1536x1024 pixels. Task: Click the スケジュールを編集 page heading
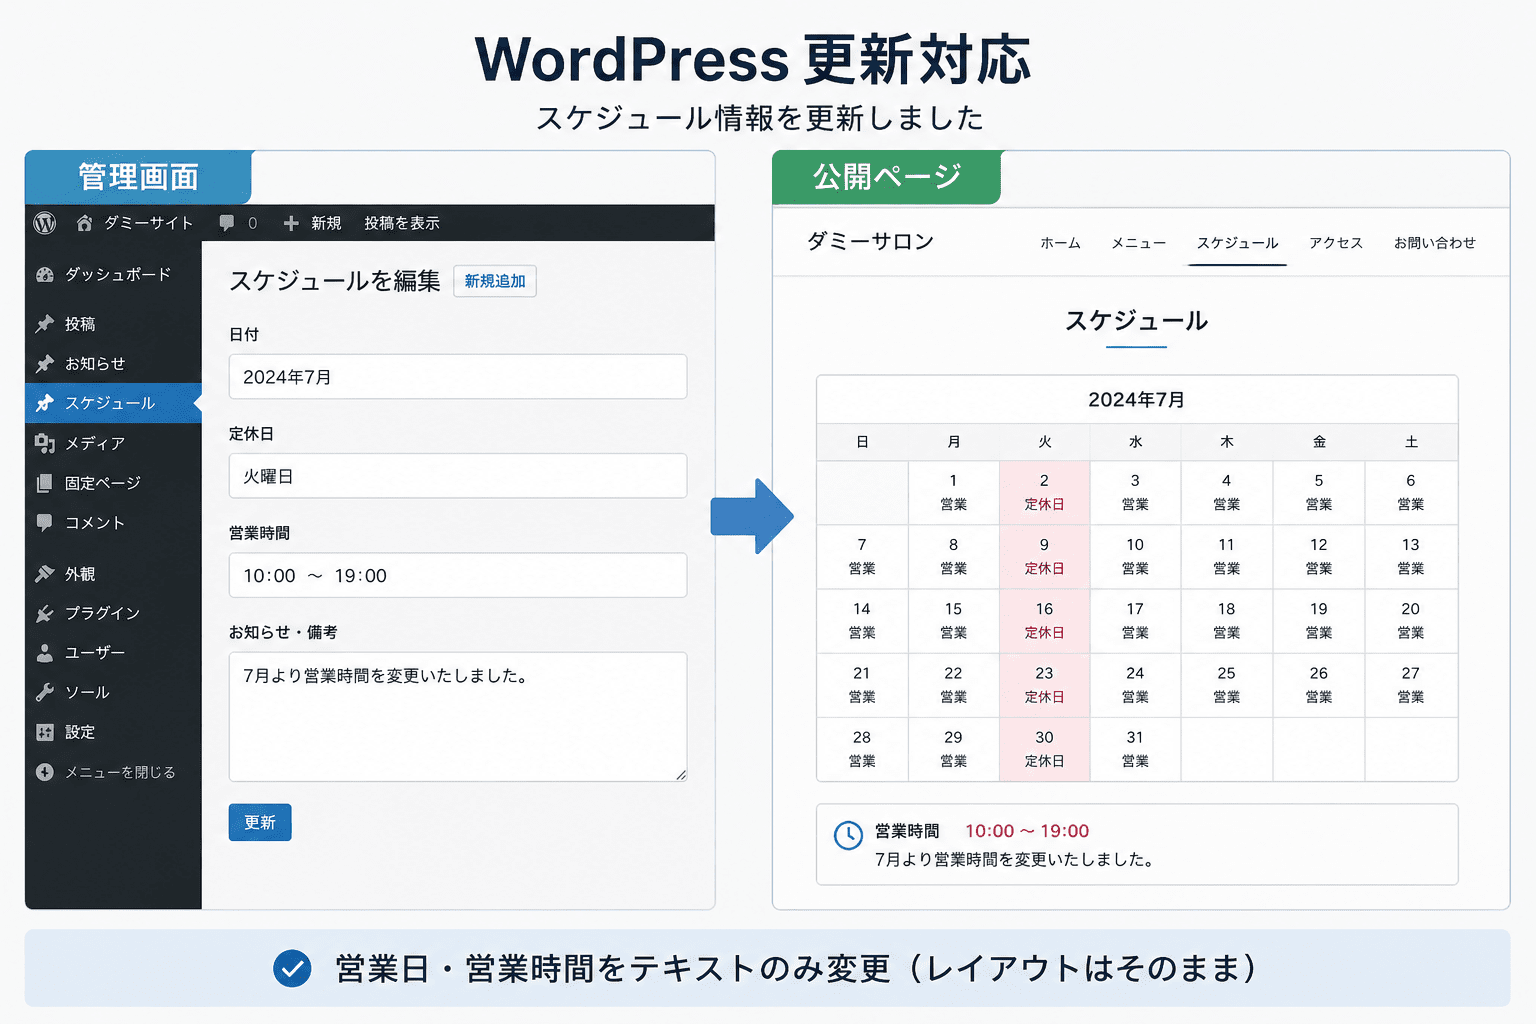pos(335,281)
